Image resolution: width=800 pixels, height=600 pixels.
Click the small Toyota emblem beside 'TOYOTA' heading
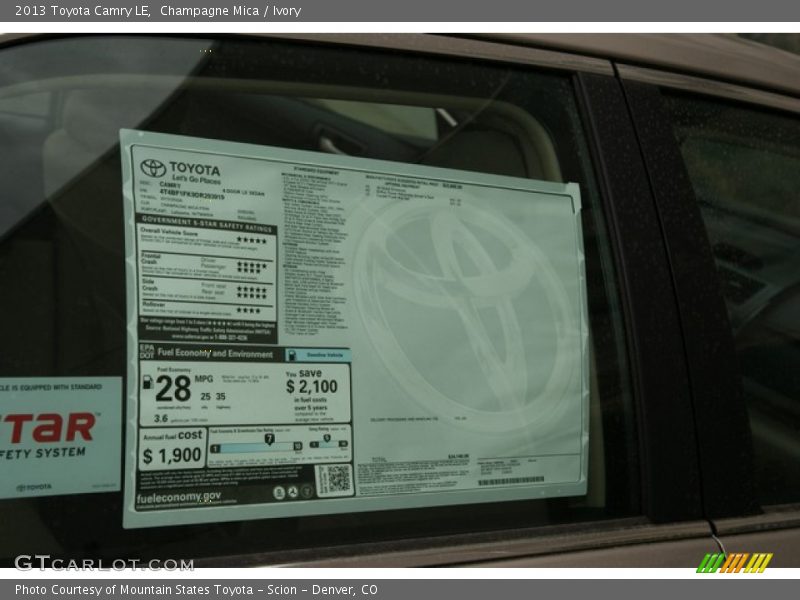point(153,168)
